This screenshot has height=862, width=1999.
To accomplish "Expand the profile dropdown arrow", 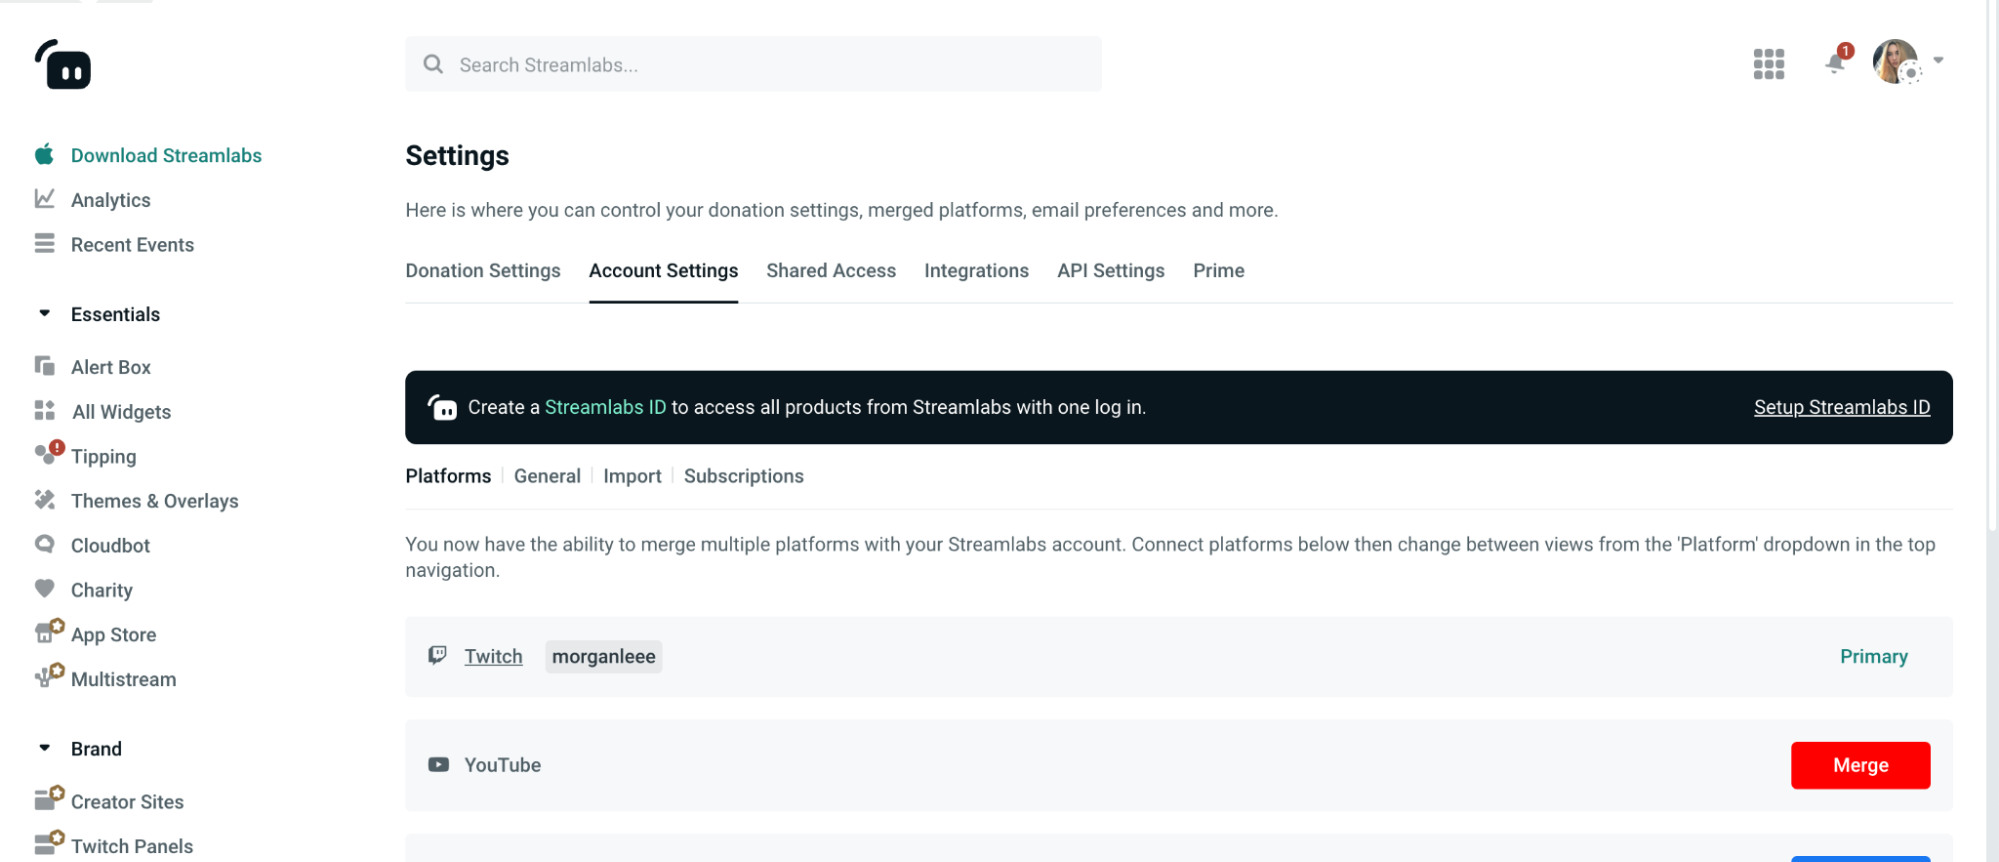I will 1938,61.
